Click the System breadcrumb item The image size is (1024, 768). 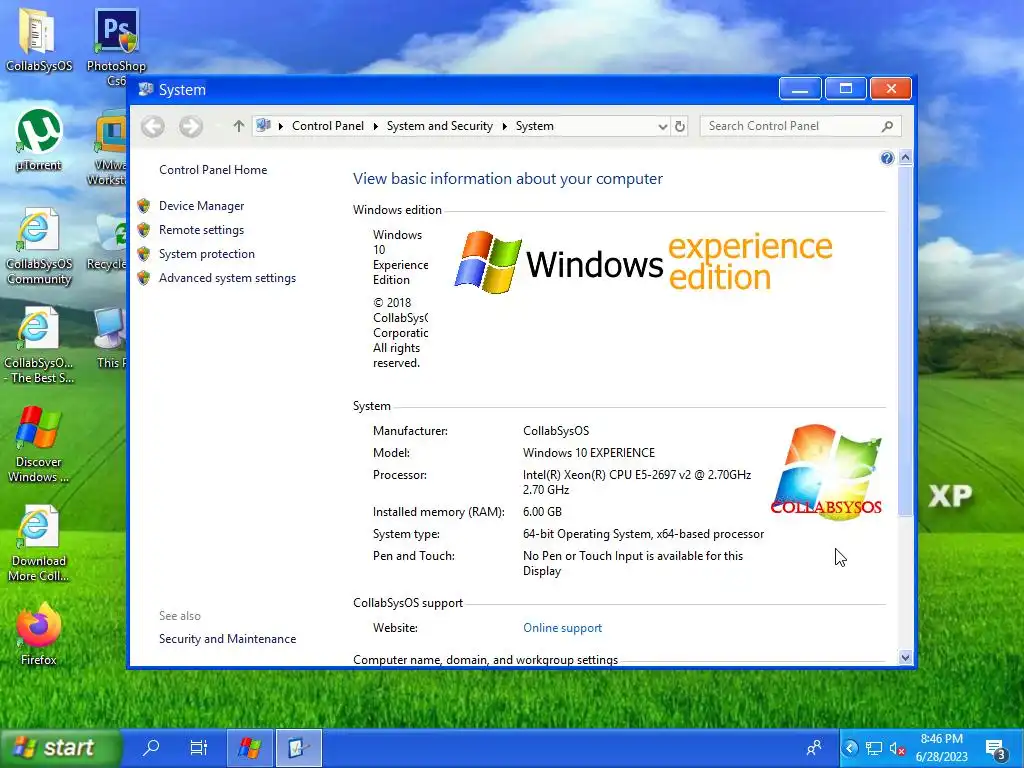coord(535,126)
